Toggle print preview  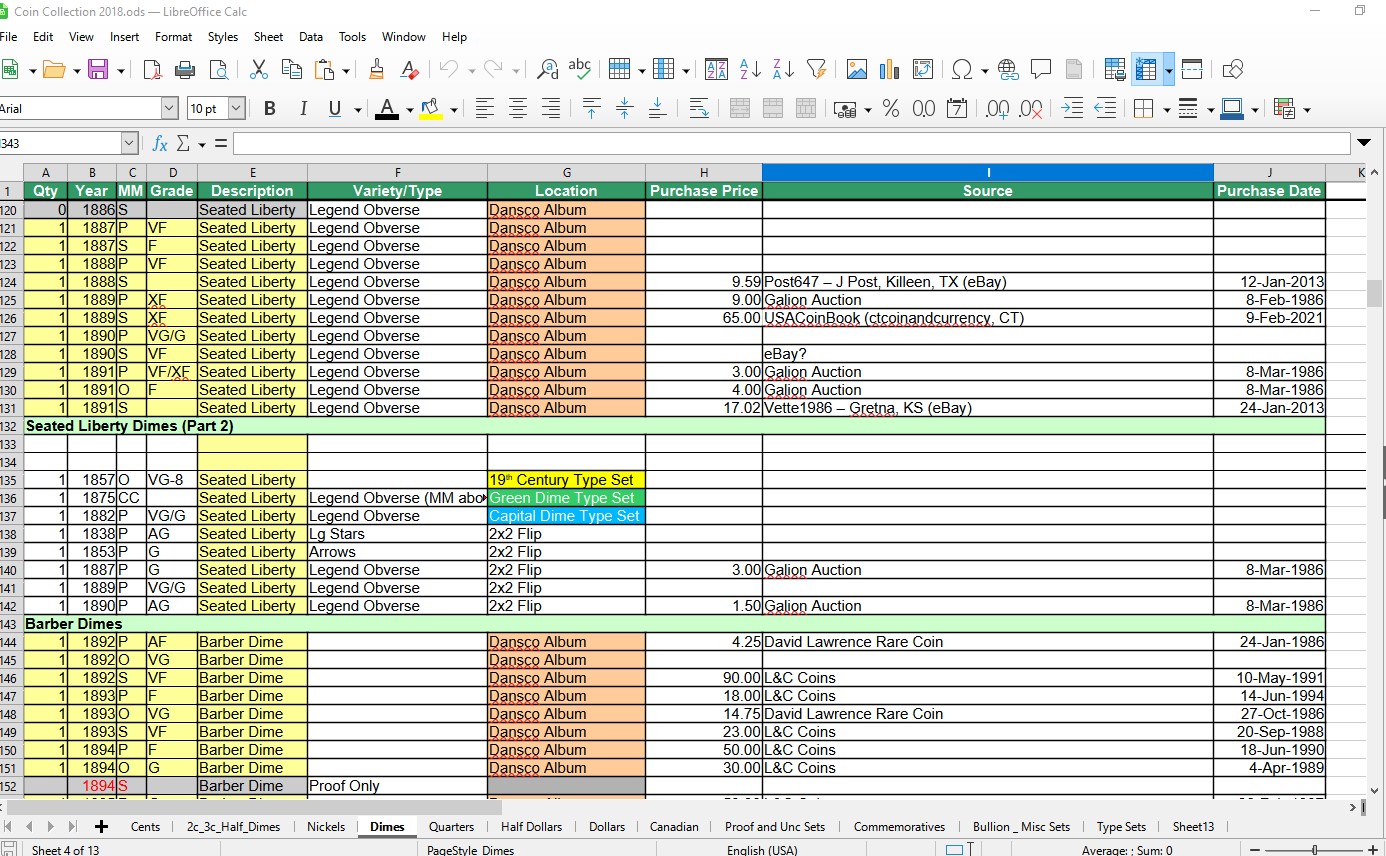click(x=218, y=69)
